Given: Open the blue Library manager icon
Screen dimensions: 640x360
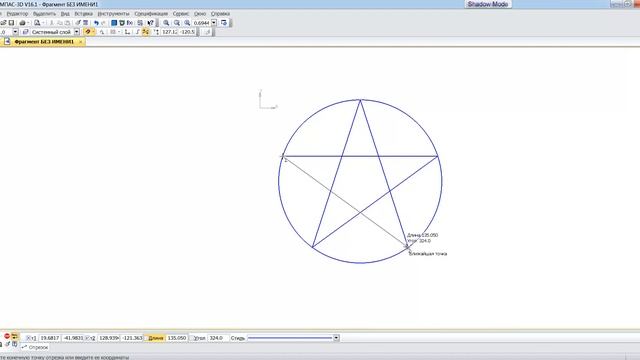Looking at the screenshot, I should coord(114,23).
